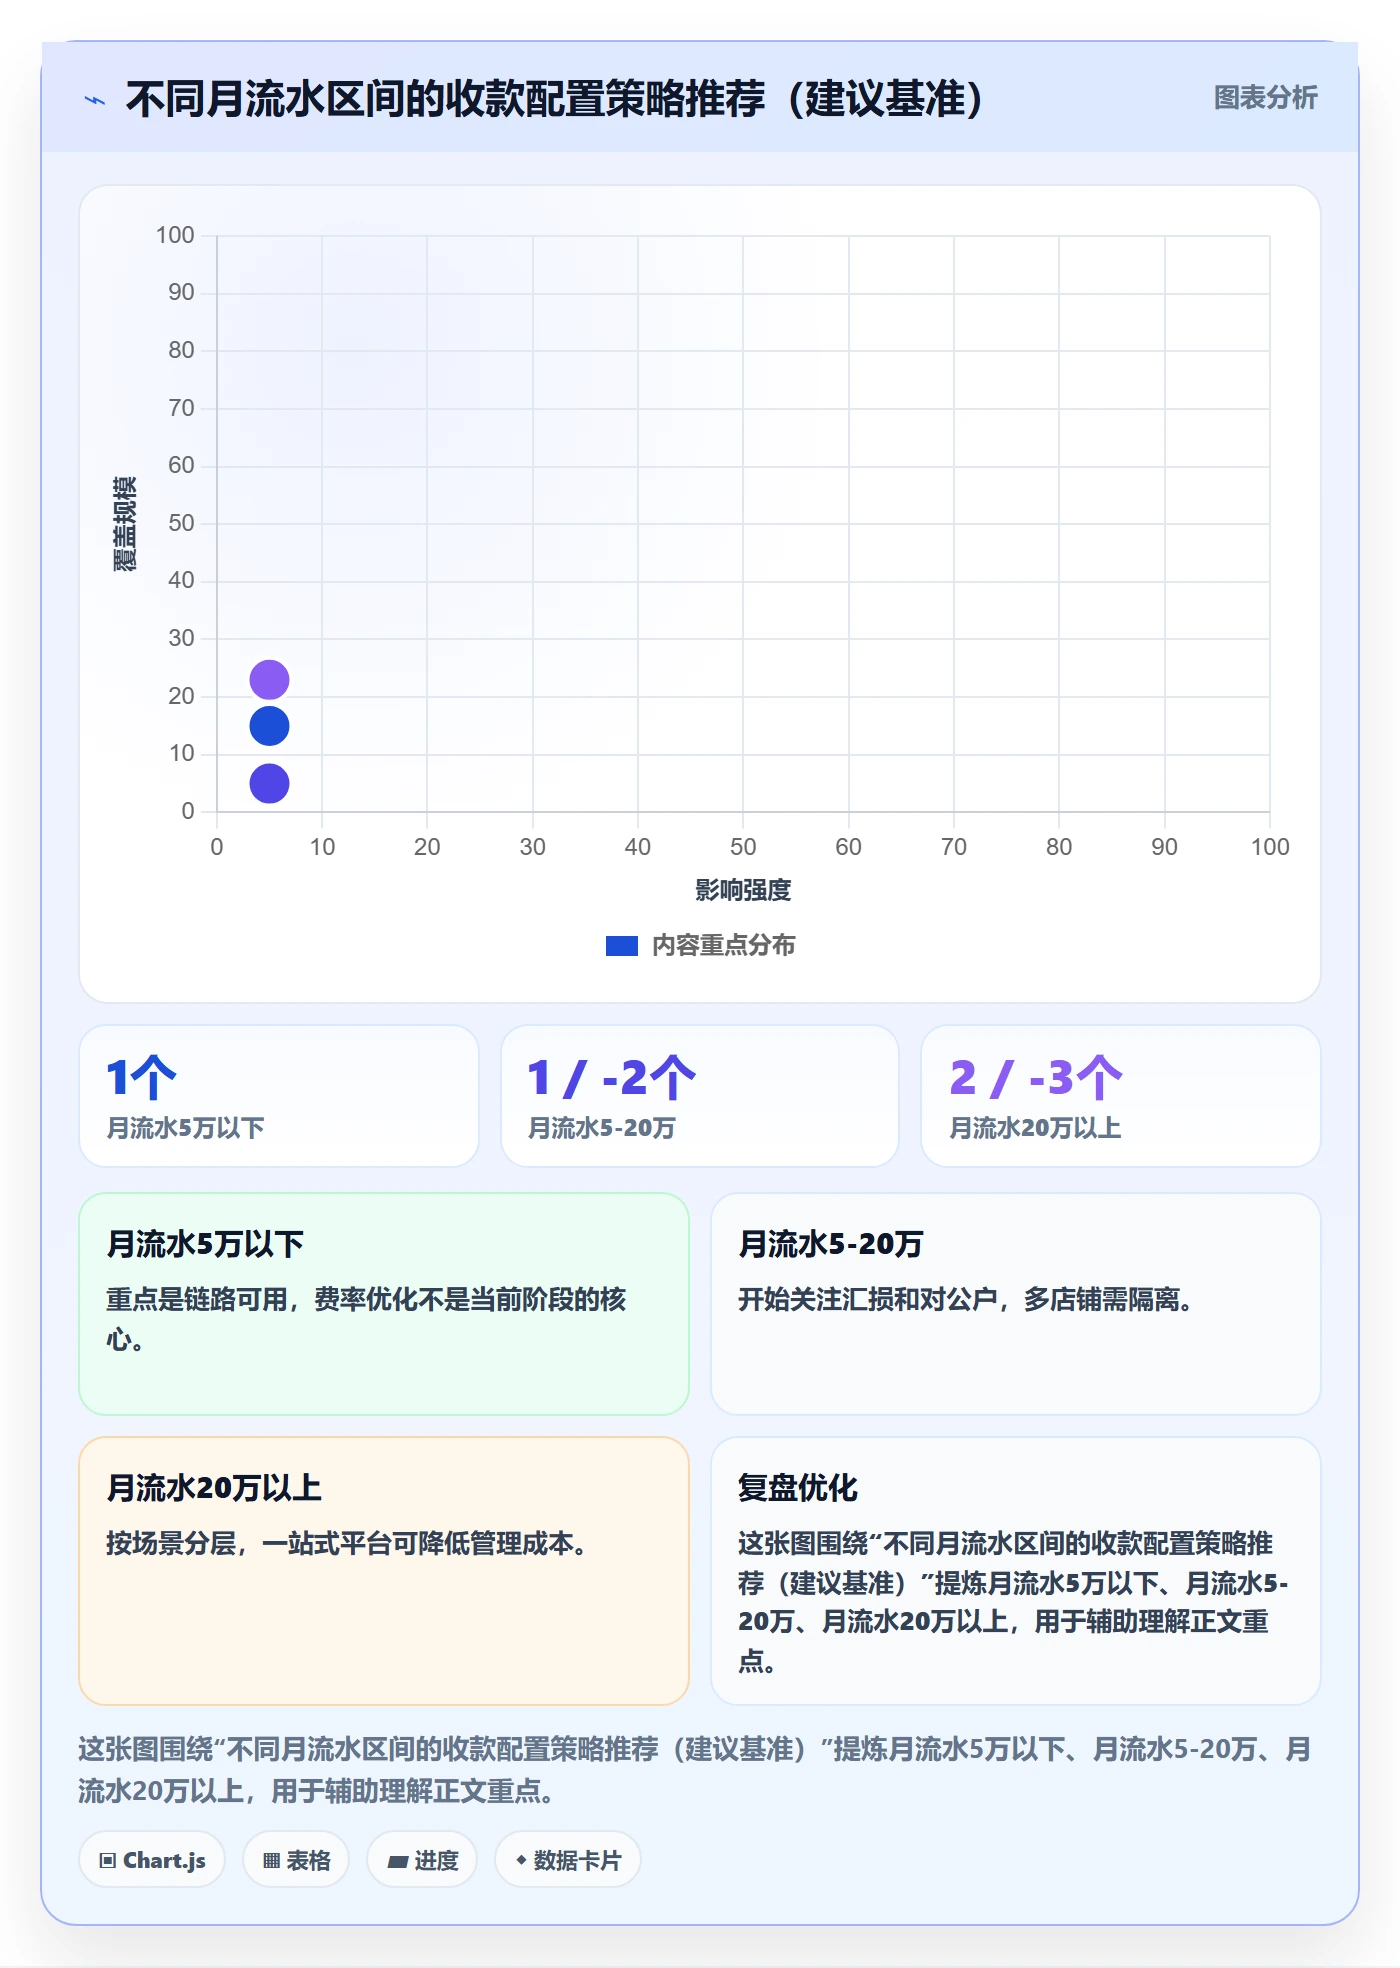Select the green 月流水5万以下 detail card heading
Image resolution: width=1400 pixels, height=1968 pixels.
pyautogui.click(x=205, y=1244)
